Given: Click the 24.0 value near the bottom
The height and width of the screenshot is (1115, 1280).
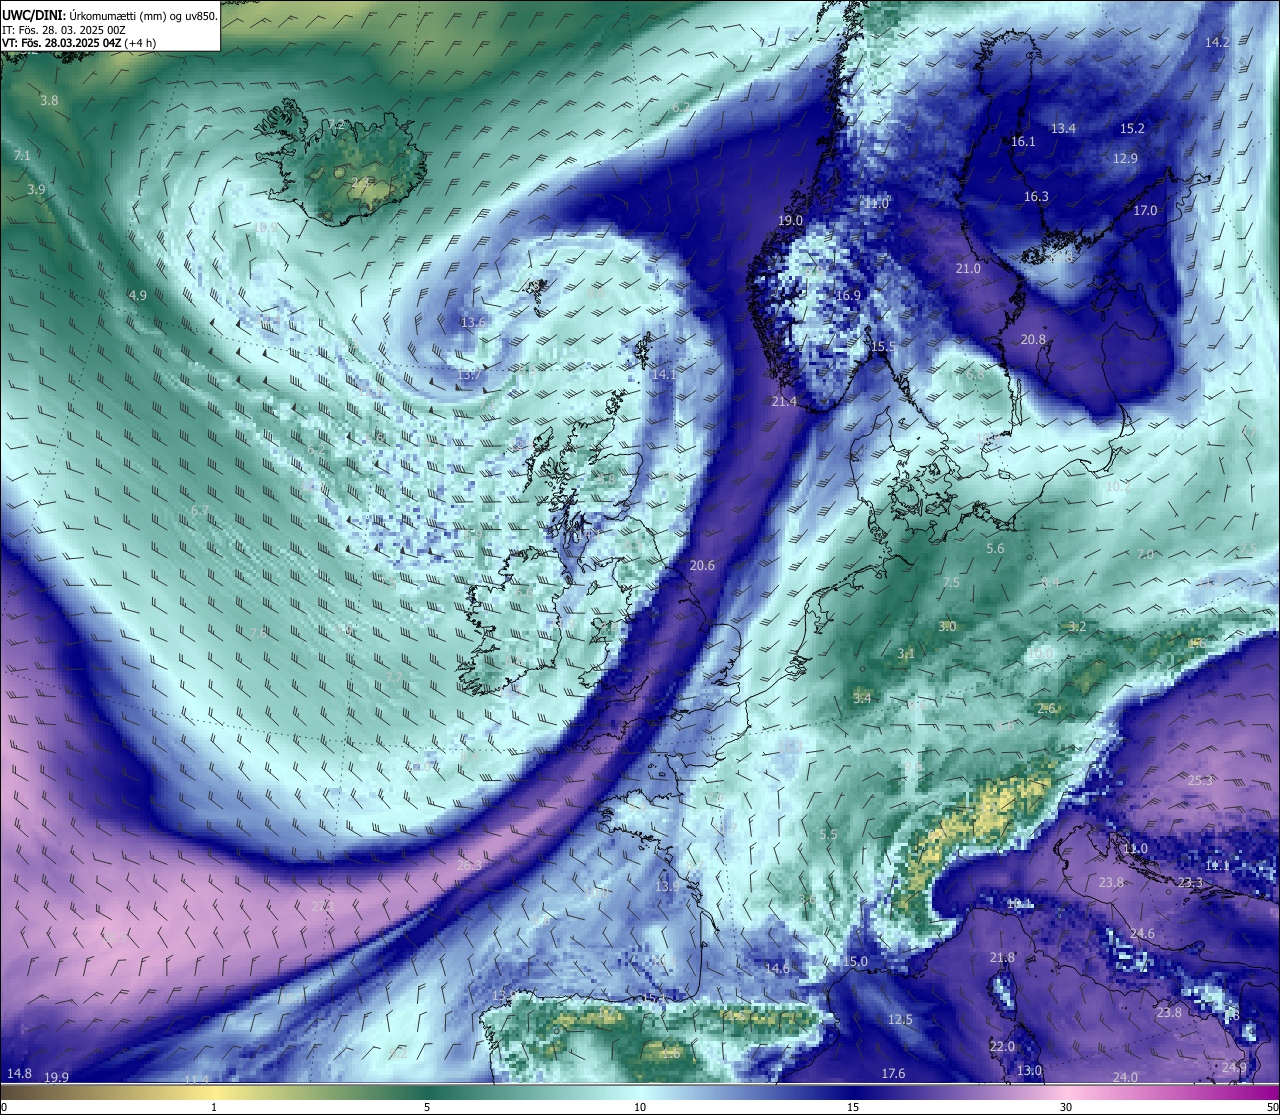Looking at the screenshot, I should (1125, 1078).
